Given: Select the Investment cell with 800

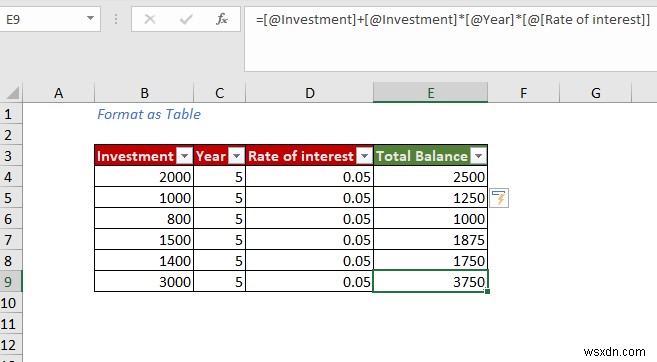Looking at the screenshot, I should [x=144, y=219].
